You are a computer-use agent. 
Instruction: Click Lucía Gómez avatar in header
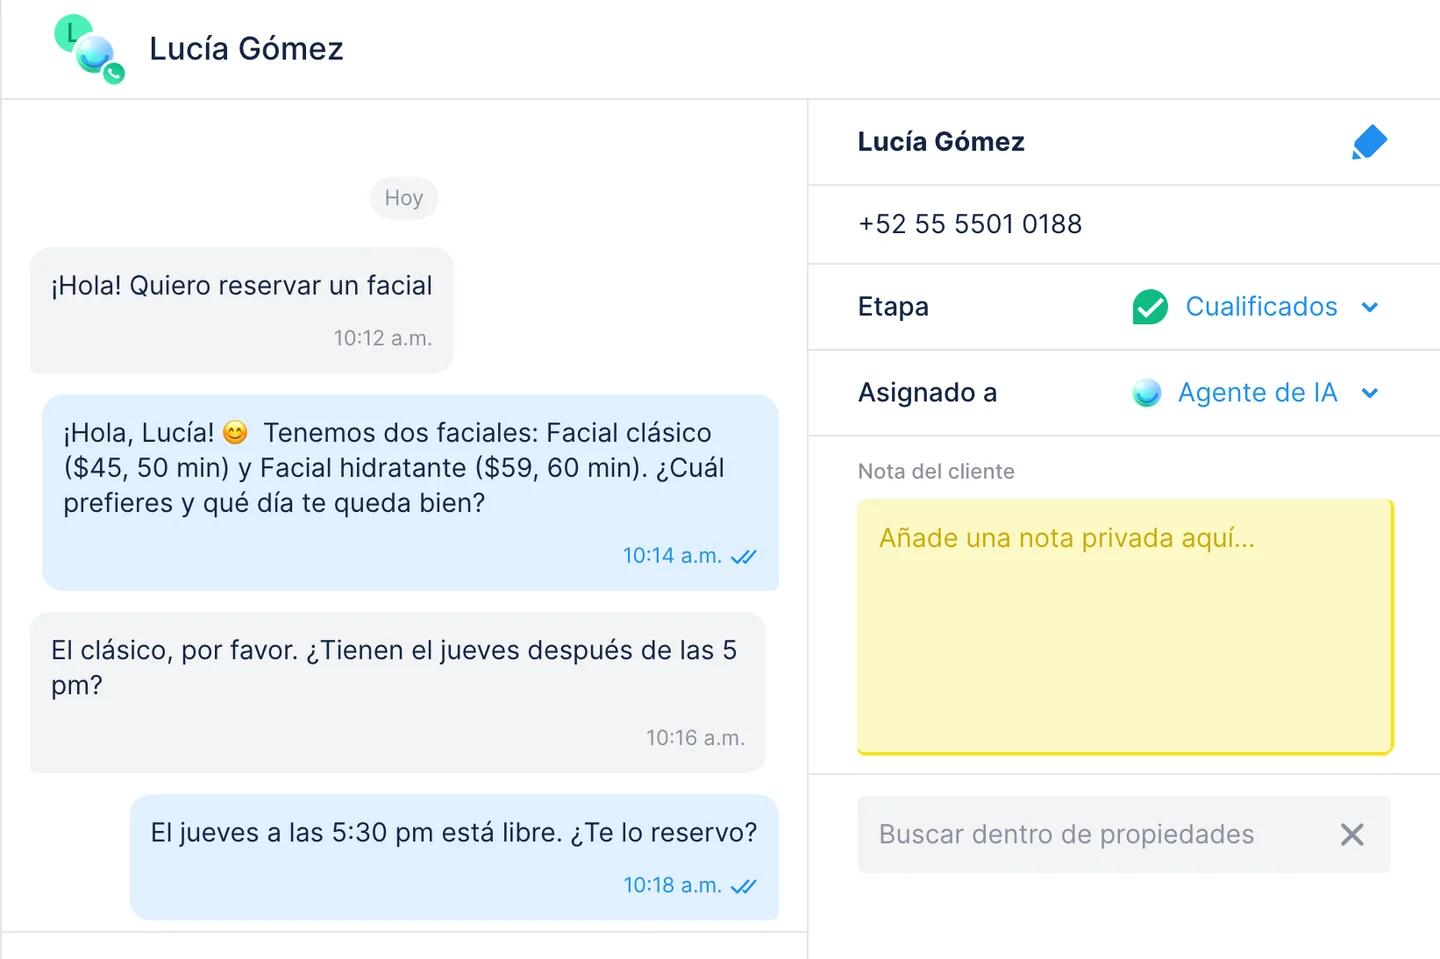89,49
